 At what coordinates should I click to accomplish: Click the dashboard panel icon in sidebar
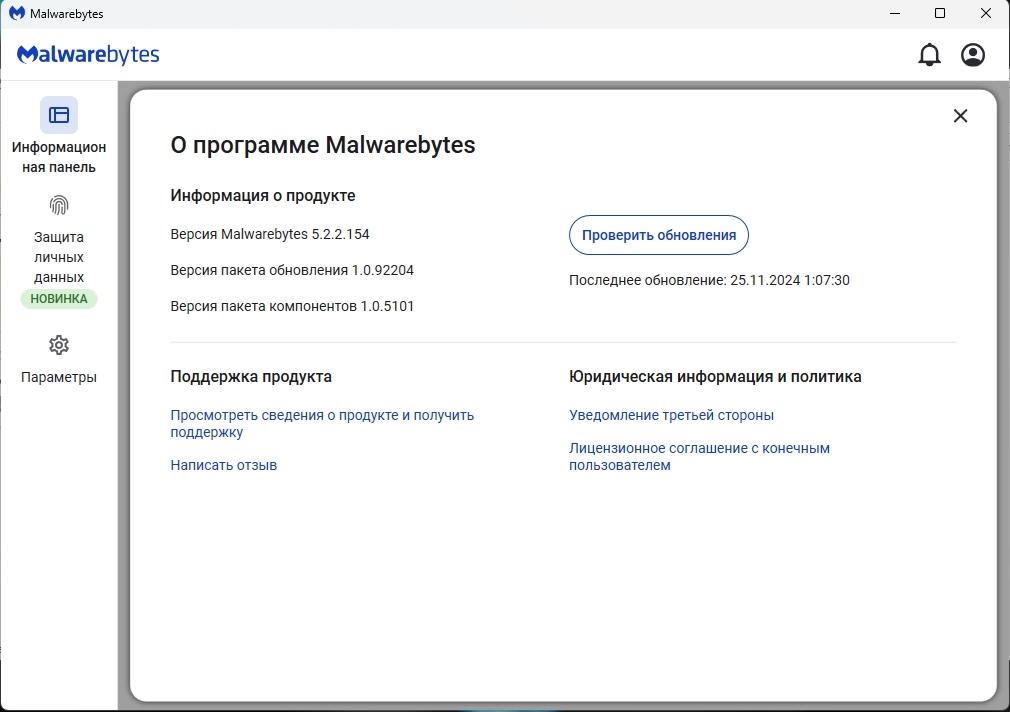(x=59, y=115)
